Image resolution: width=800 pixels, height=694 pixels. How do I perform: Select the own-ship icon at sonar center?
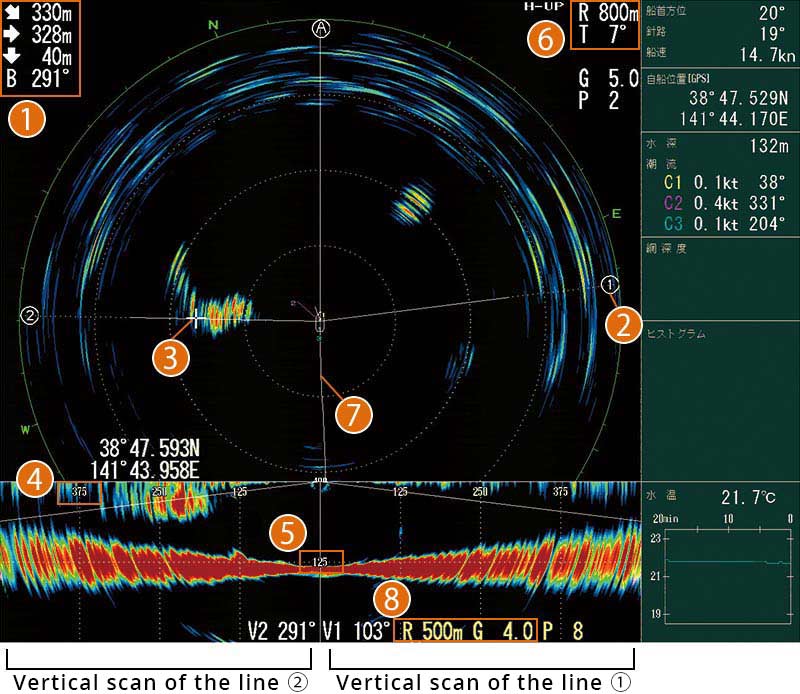tap(319, 323)
